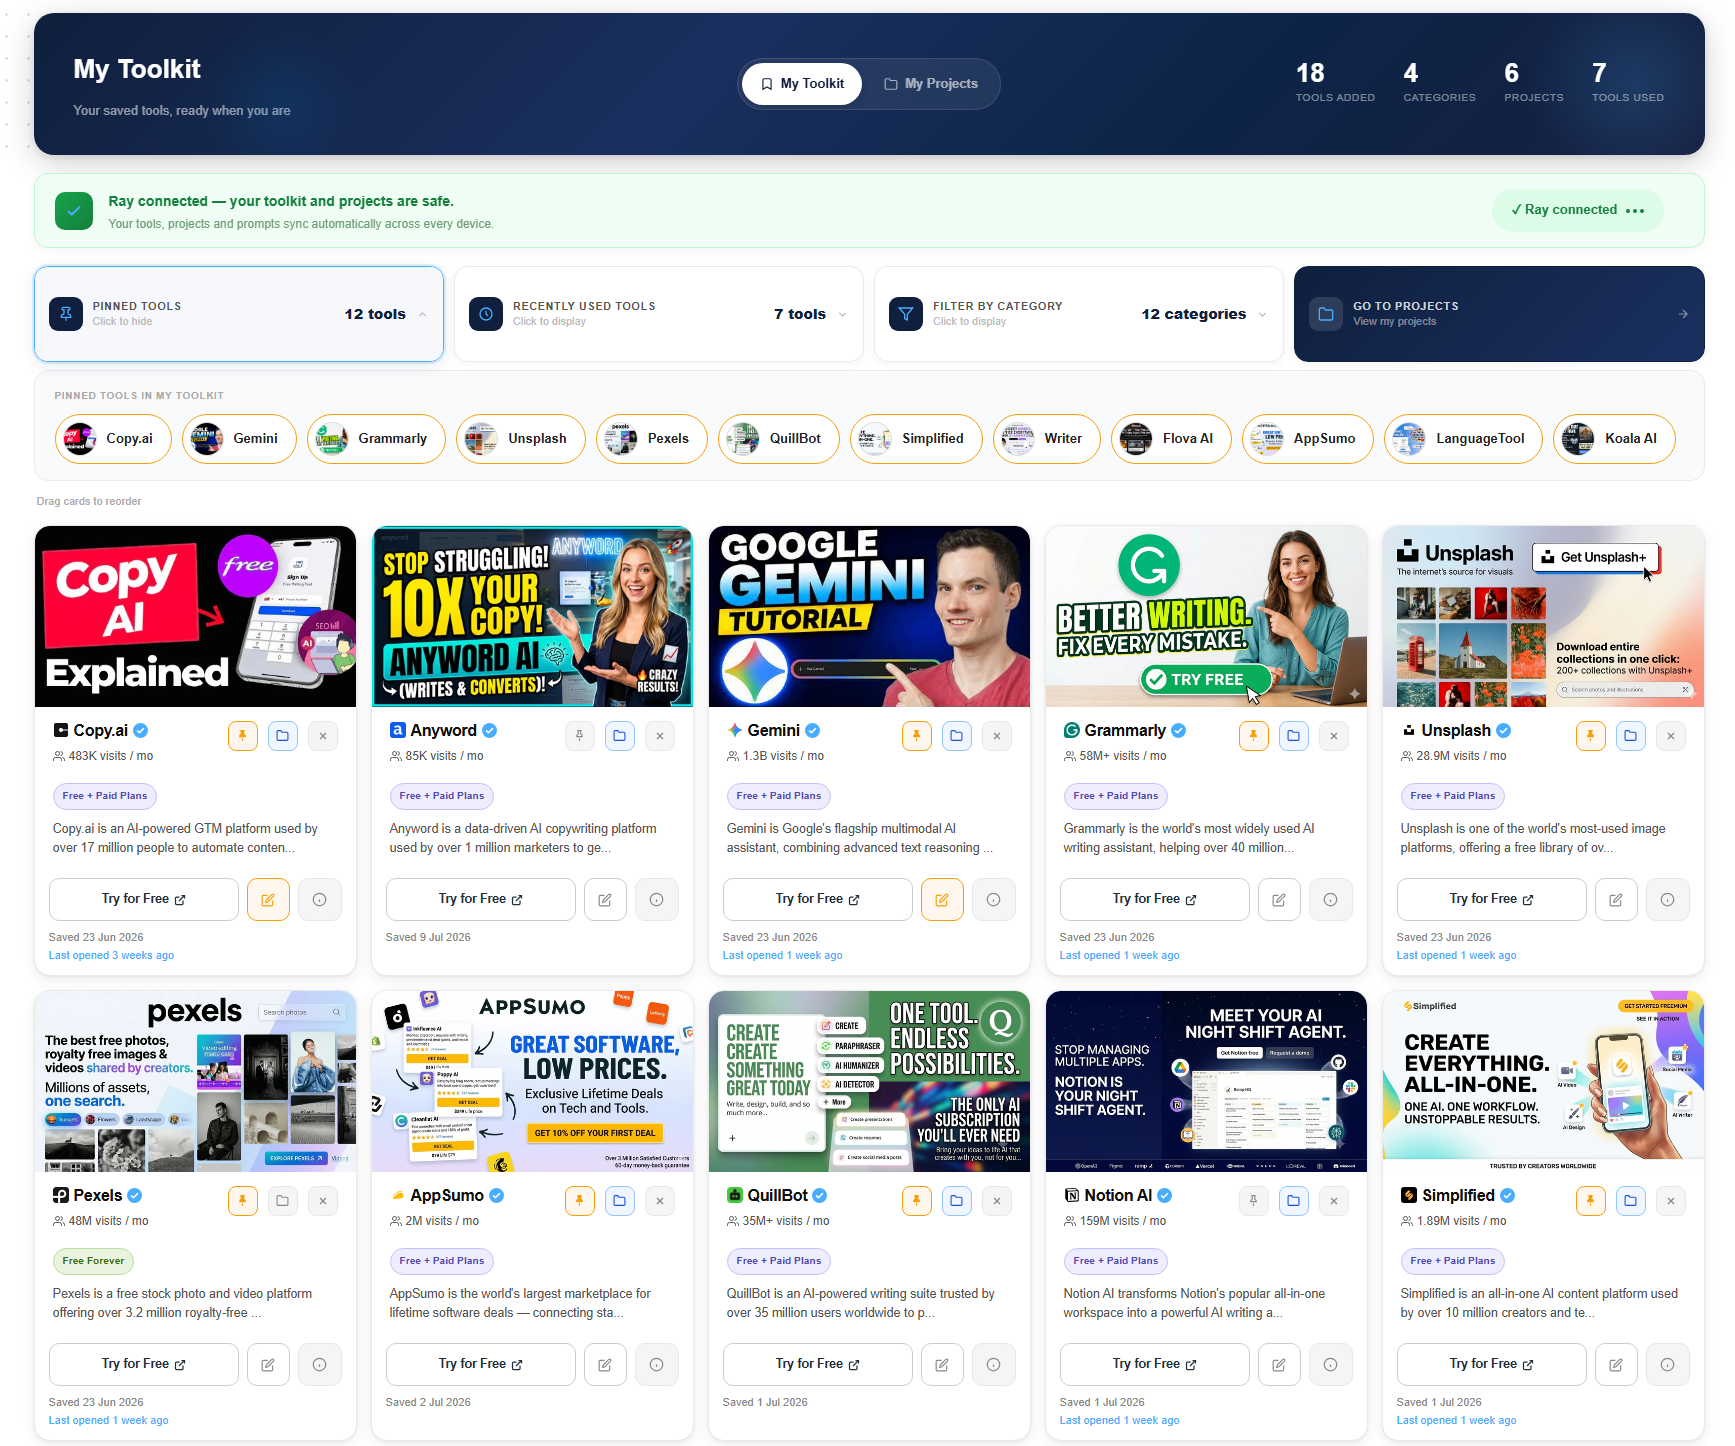The height and width of the screenshot is (1446, 1735).
Task: Click folder icon on QuillBot card
Action: tap(957, 1201)
